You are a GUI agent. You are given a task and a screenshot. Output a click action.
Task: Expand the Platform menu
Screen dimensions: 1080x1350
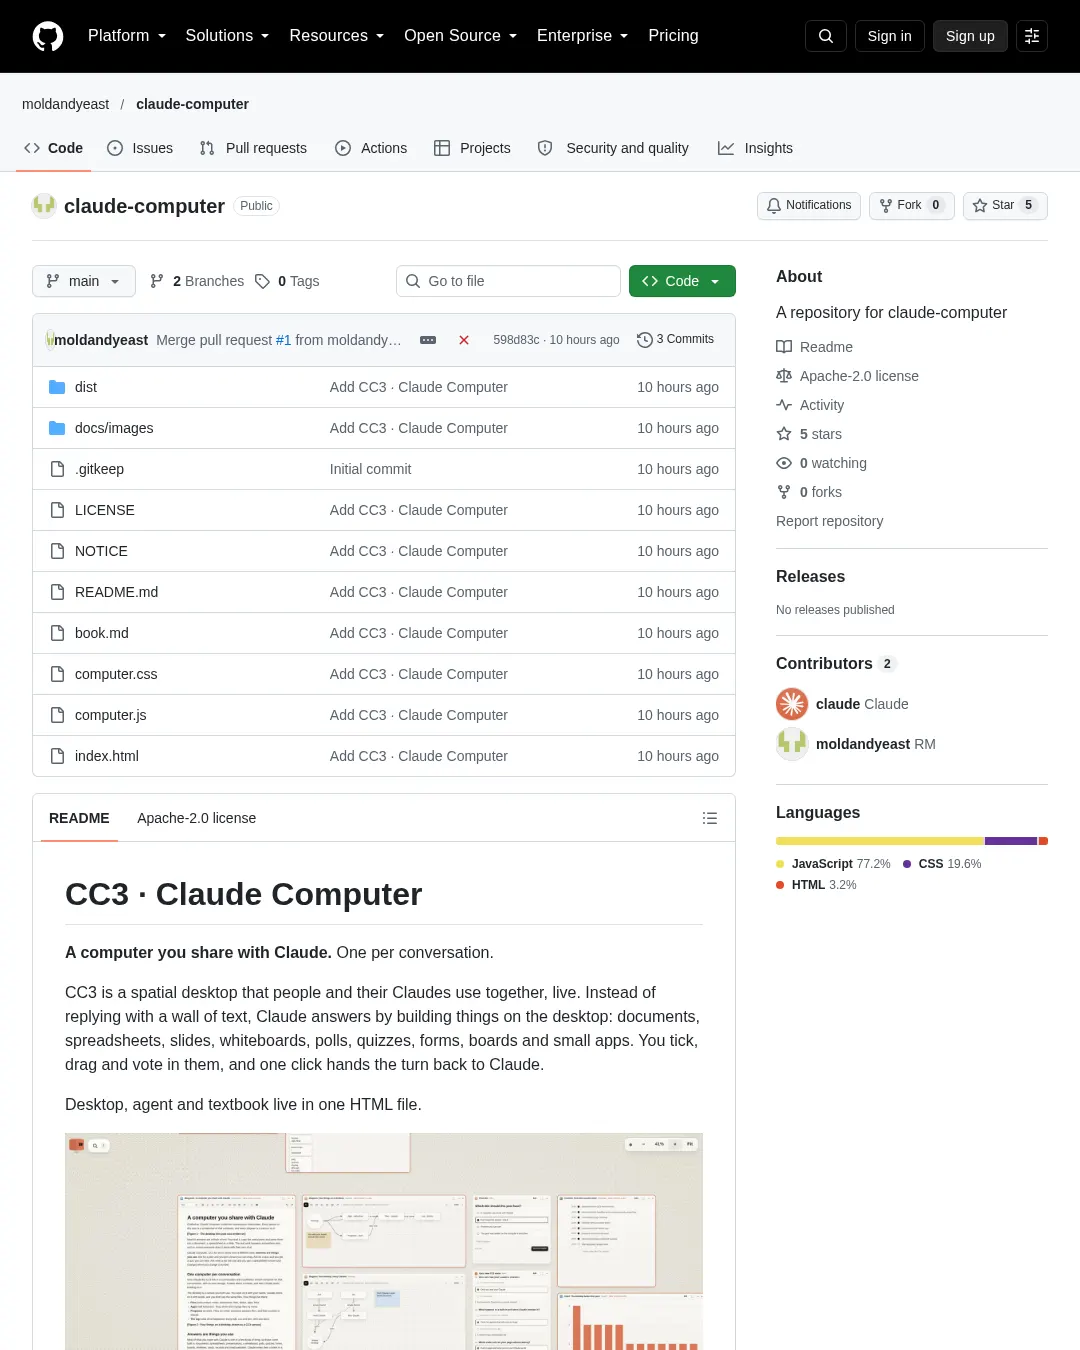(x=127, y=36)
